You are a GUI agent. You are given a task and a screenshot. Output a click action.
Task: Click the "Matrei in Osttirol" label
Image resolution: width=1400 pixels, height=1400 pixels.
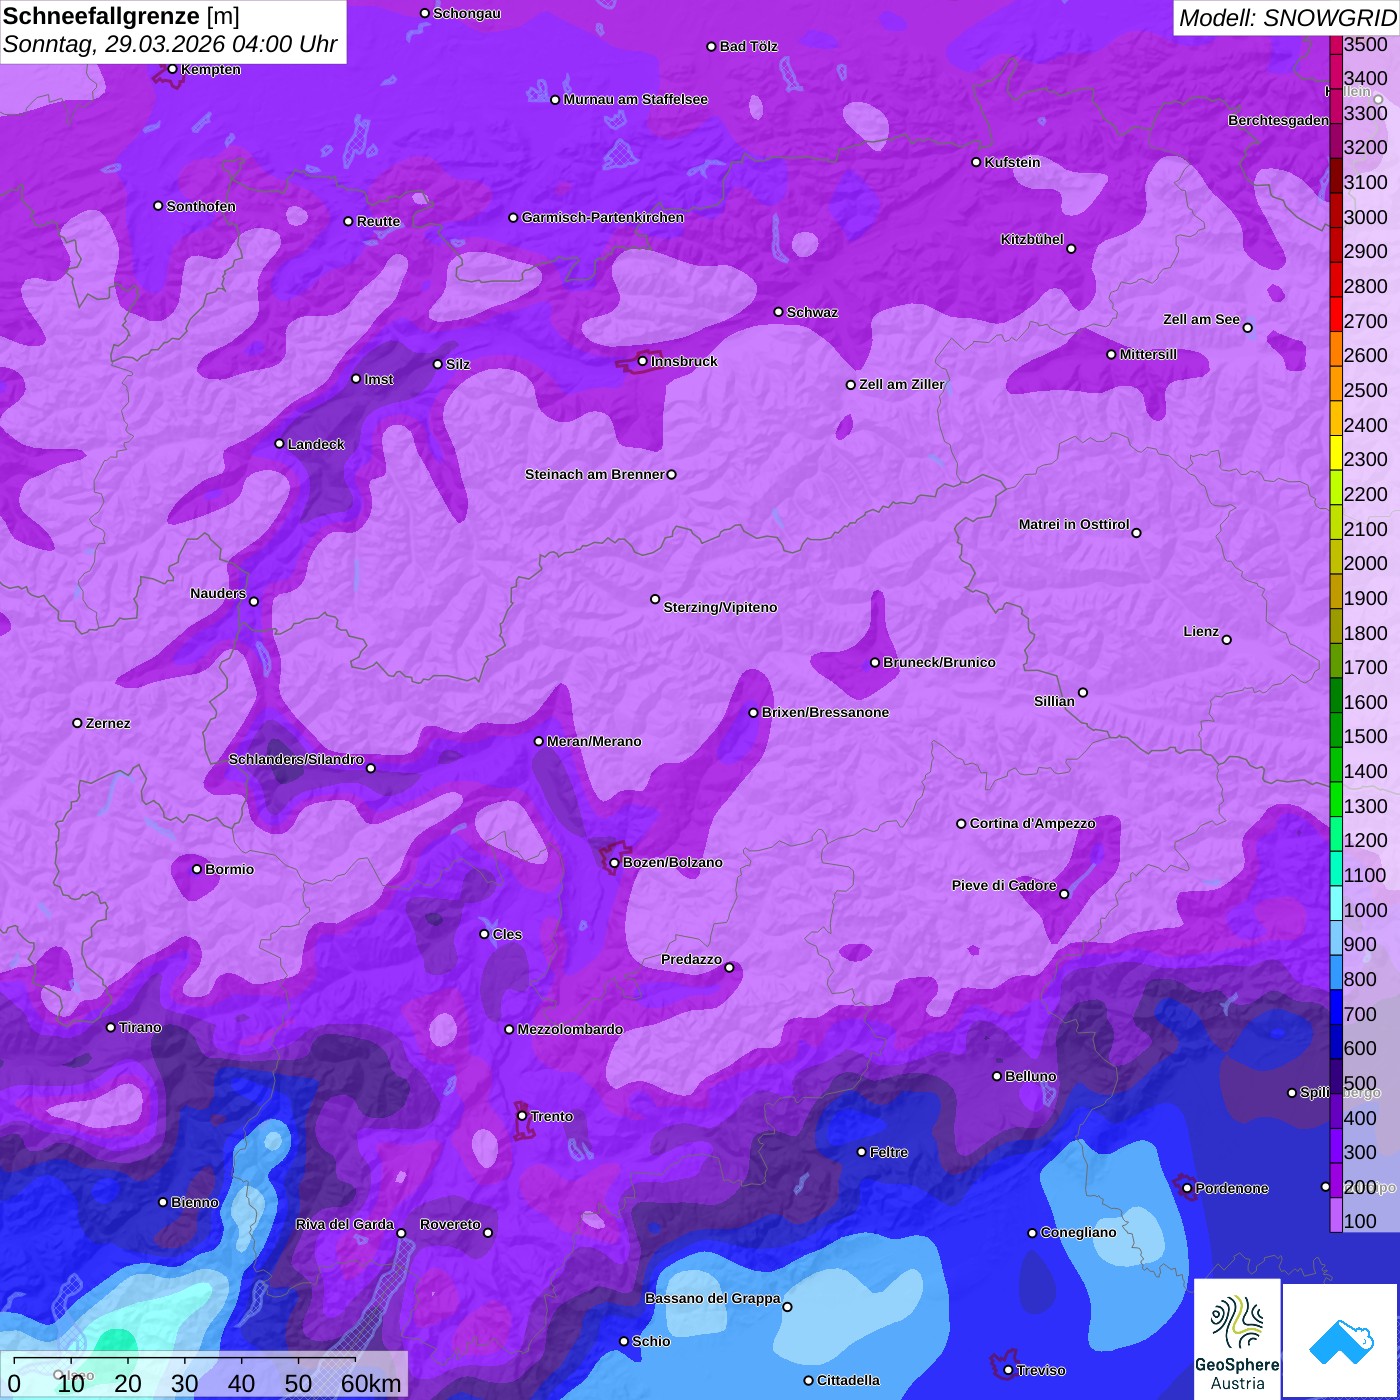1074,524
